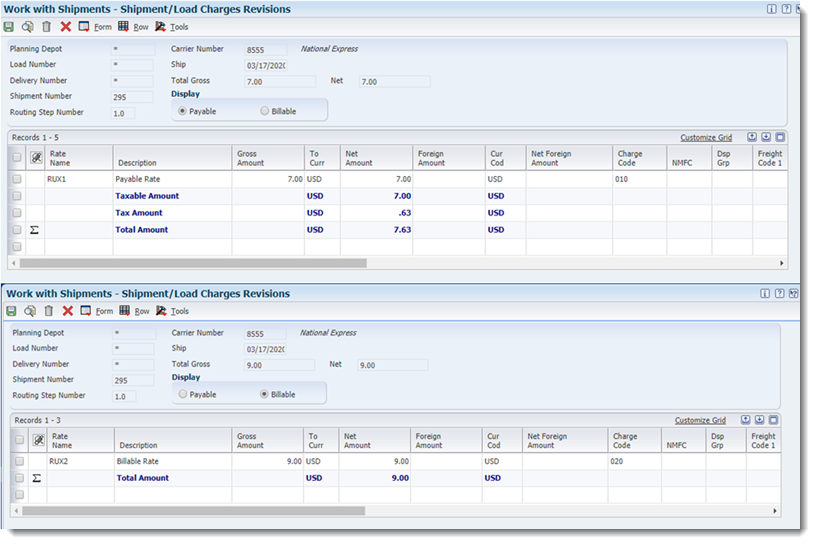
Task: Open the Form menu in upper window
Action: click(102, 27)
